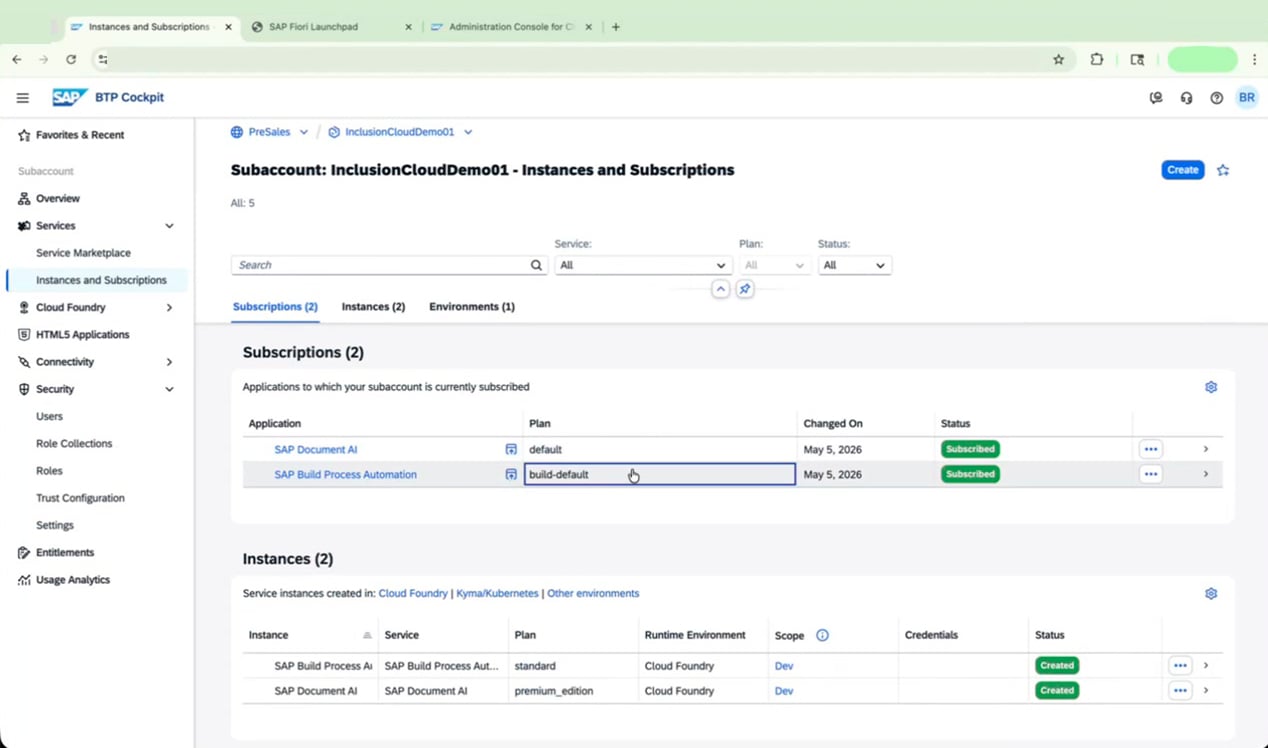
Task: Open Entitlements in sidebar
Action: point(65,553)
